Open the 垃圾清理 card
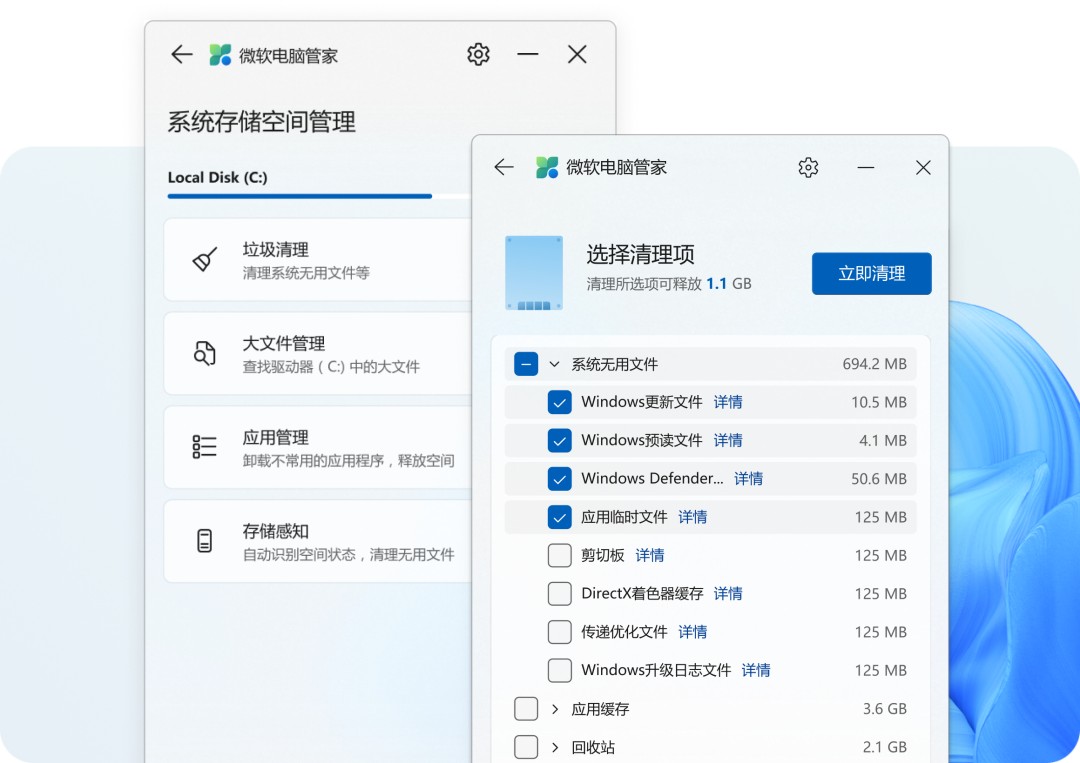 click(318, 260)
